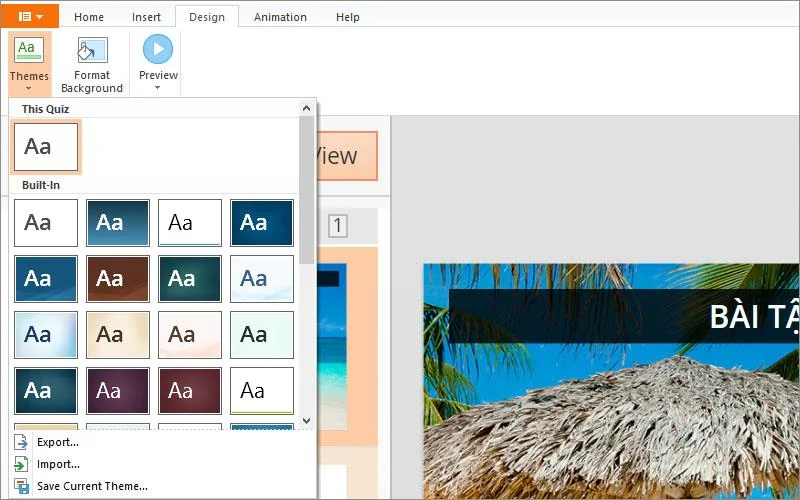Click the Built-In section header
This screenshot has width=800, height=500.
click(x=41, y=185)
